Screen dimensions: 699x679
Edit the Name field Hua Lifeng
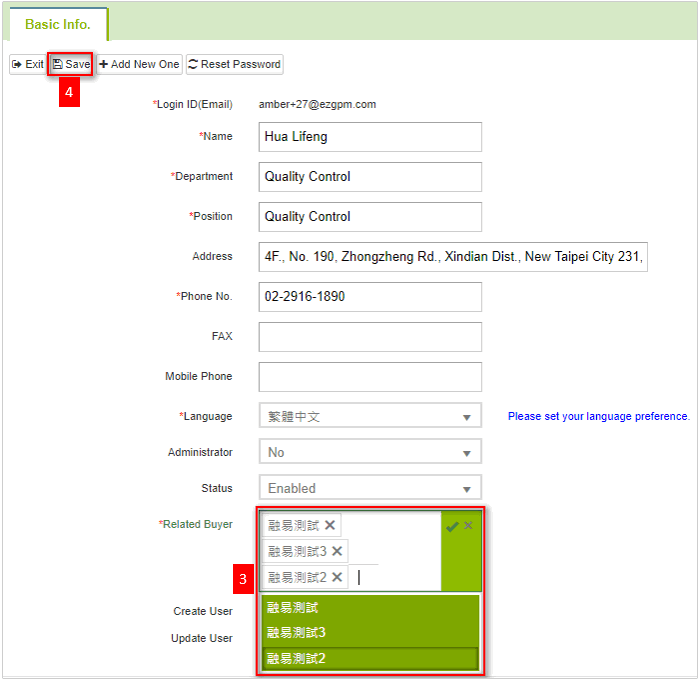[370, 137]
